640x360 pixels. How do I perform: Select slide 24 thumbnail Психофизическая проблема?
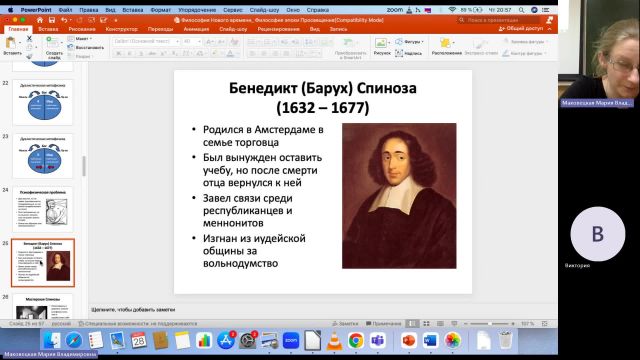coord(42,209)
